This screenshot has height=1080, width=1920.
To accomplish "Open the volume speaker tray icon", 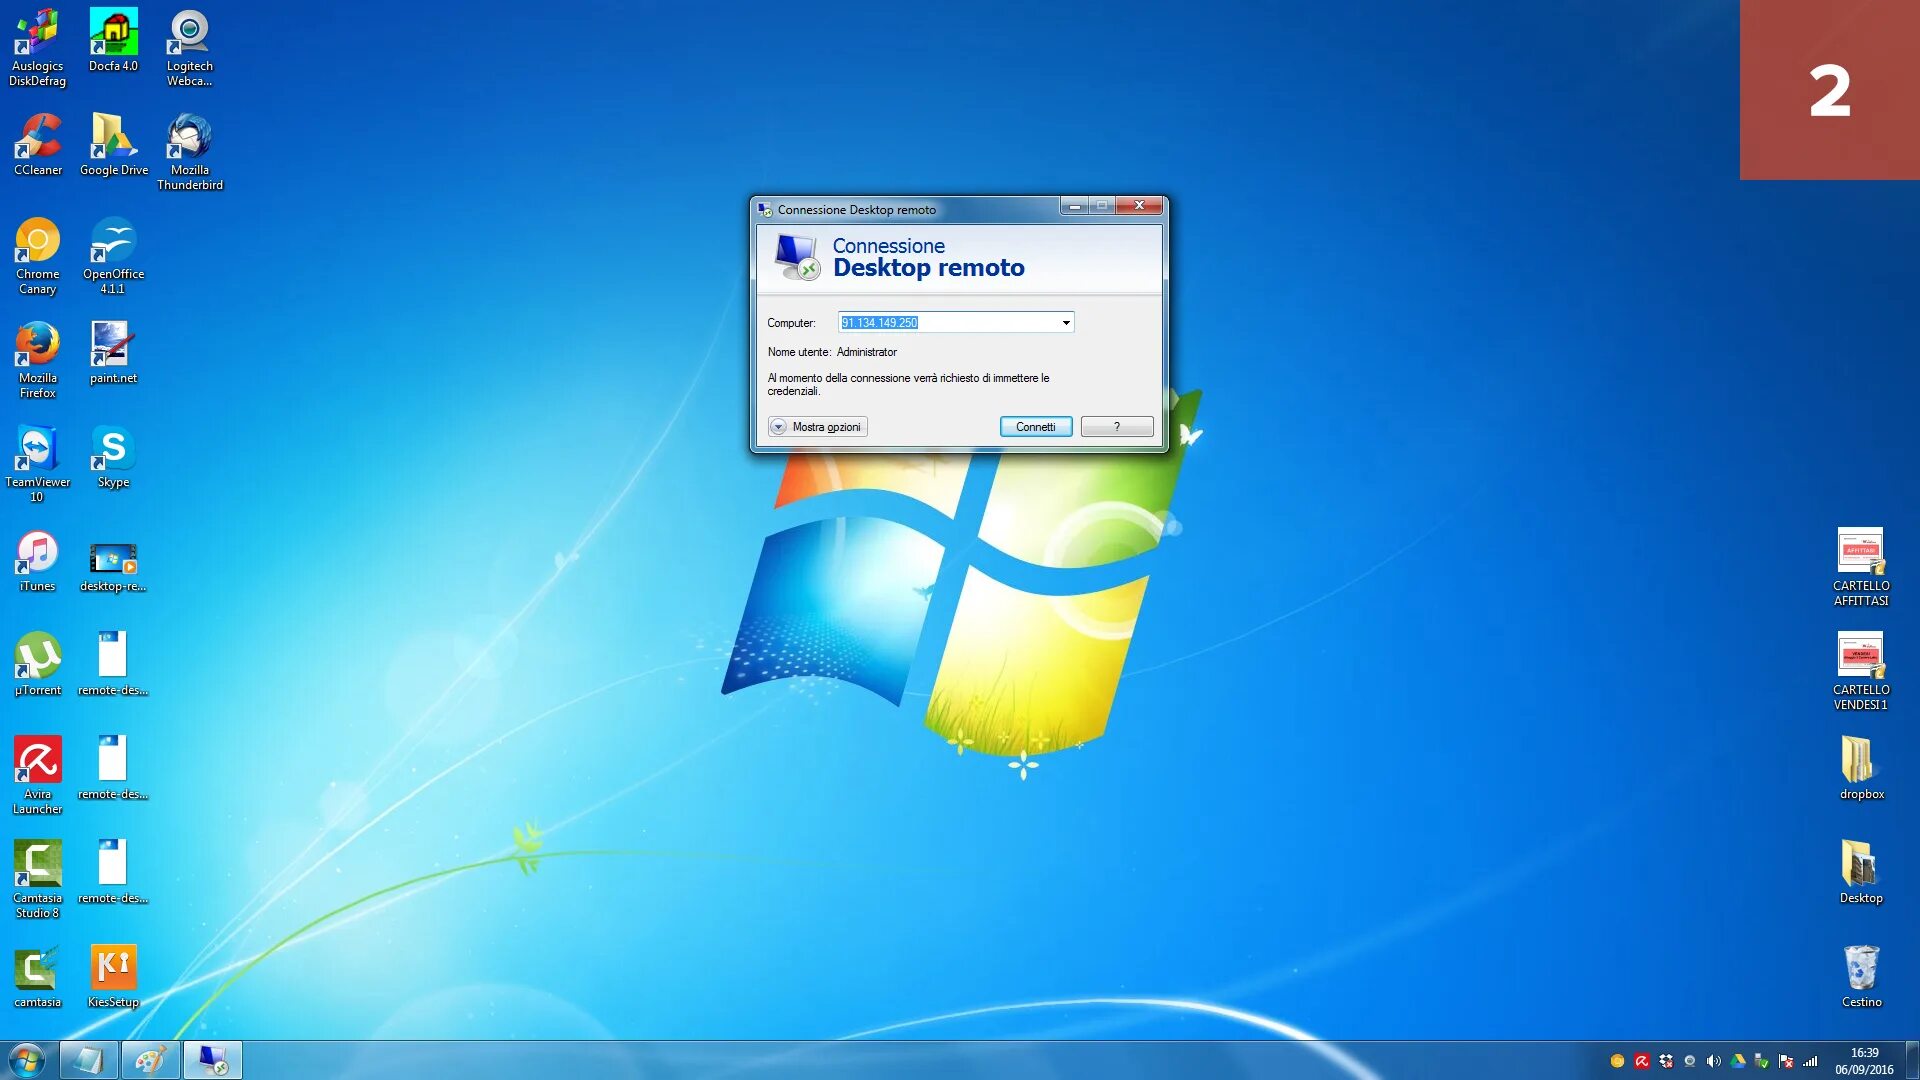I will click(1713, 1061).
